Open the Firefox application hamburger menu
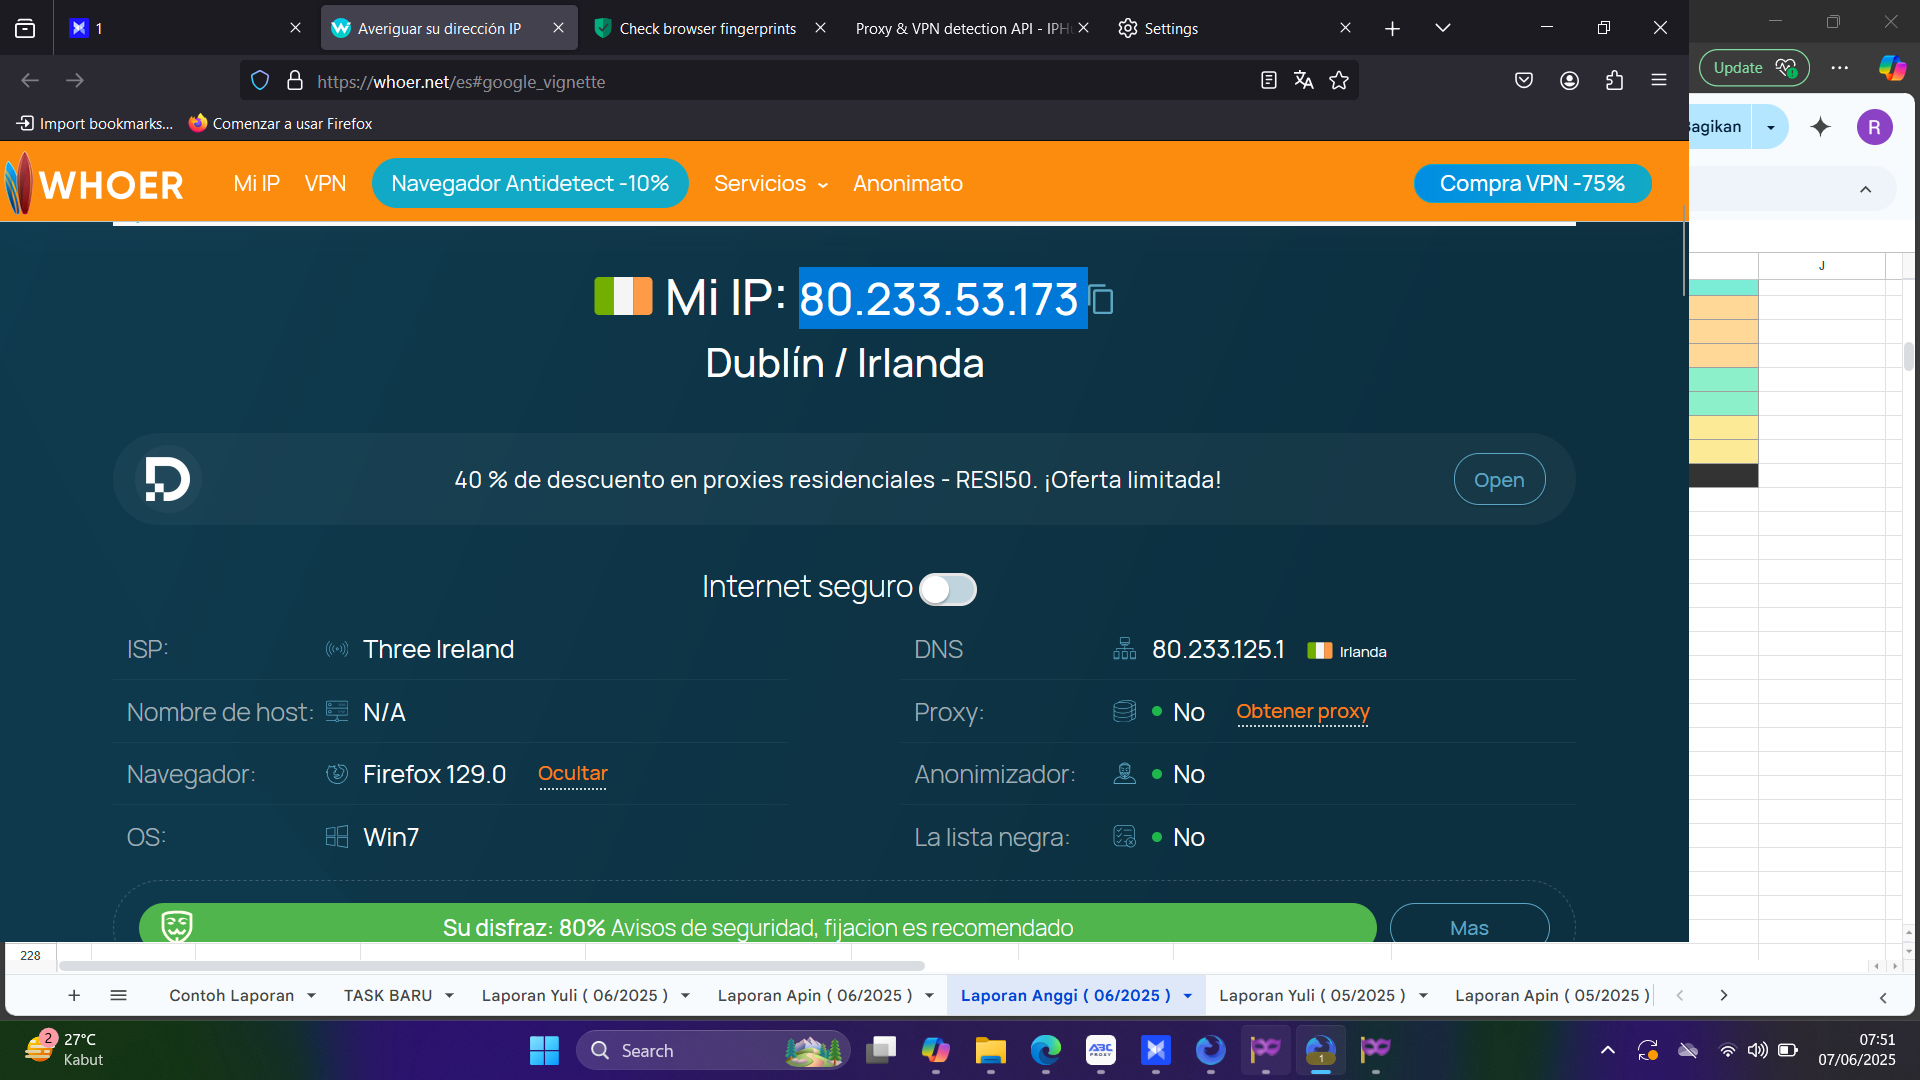This screenshot has height=1080, width=1920. (x=1659, y=80)
